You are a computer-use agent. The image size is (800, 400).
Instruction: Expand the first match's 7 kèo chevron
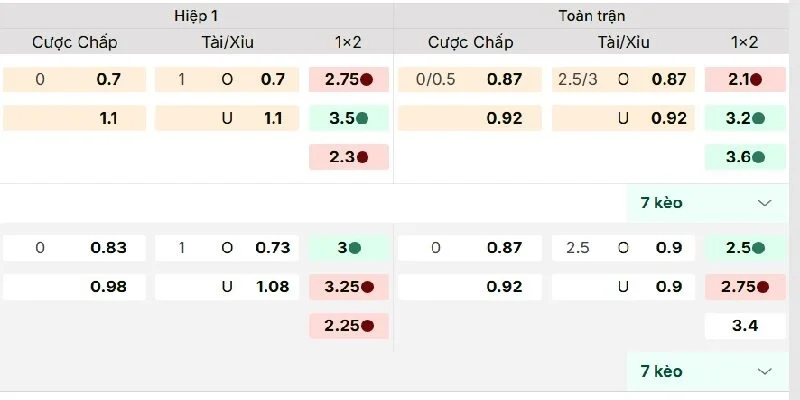pos(765,203)
